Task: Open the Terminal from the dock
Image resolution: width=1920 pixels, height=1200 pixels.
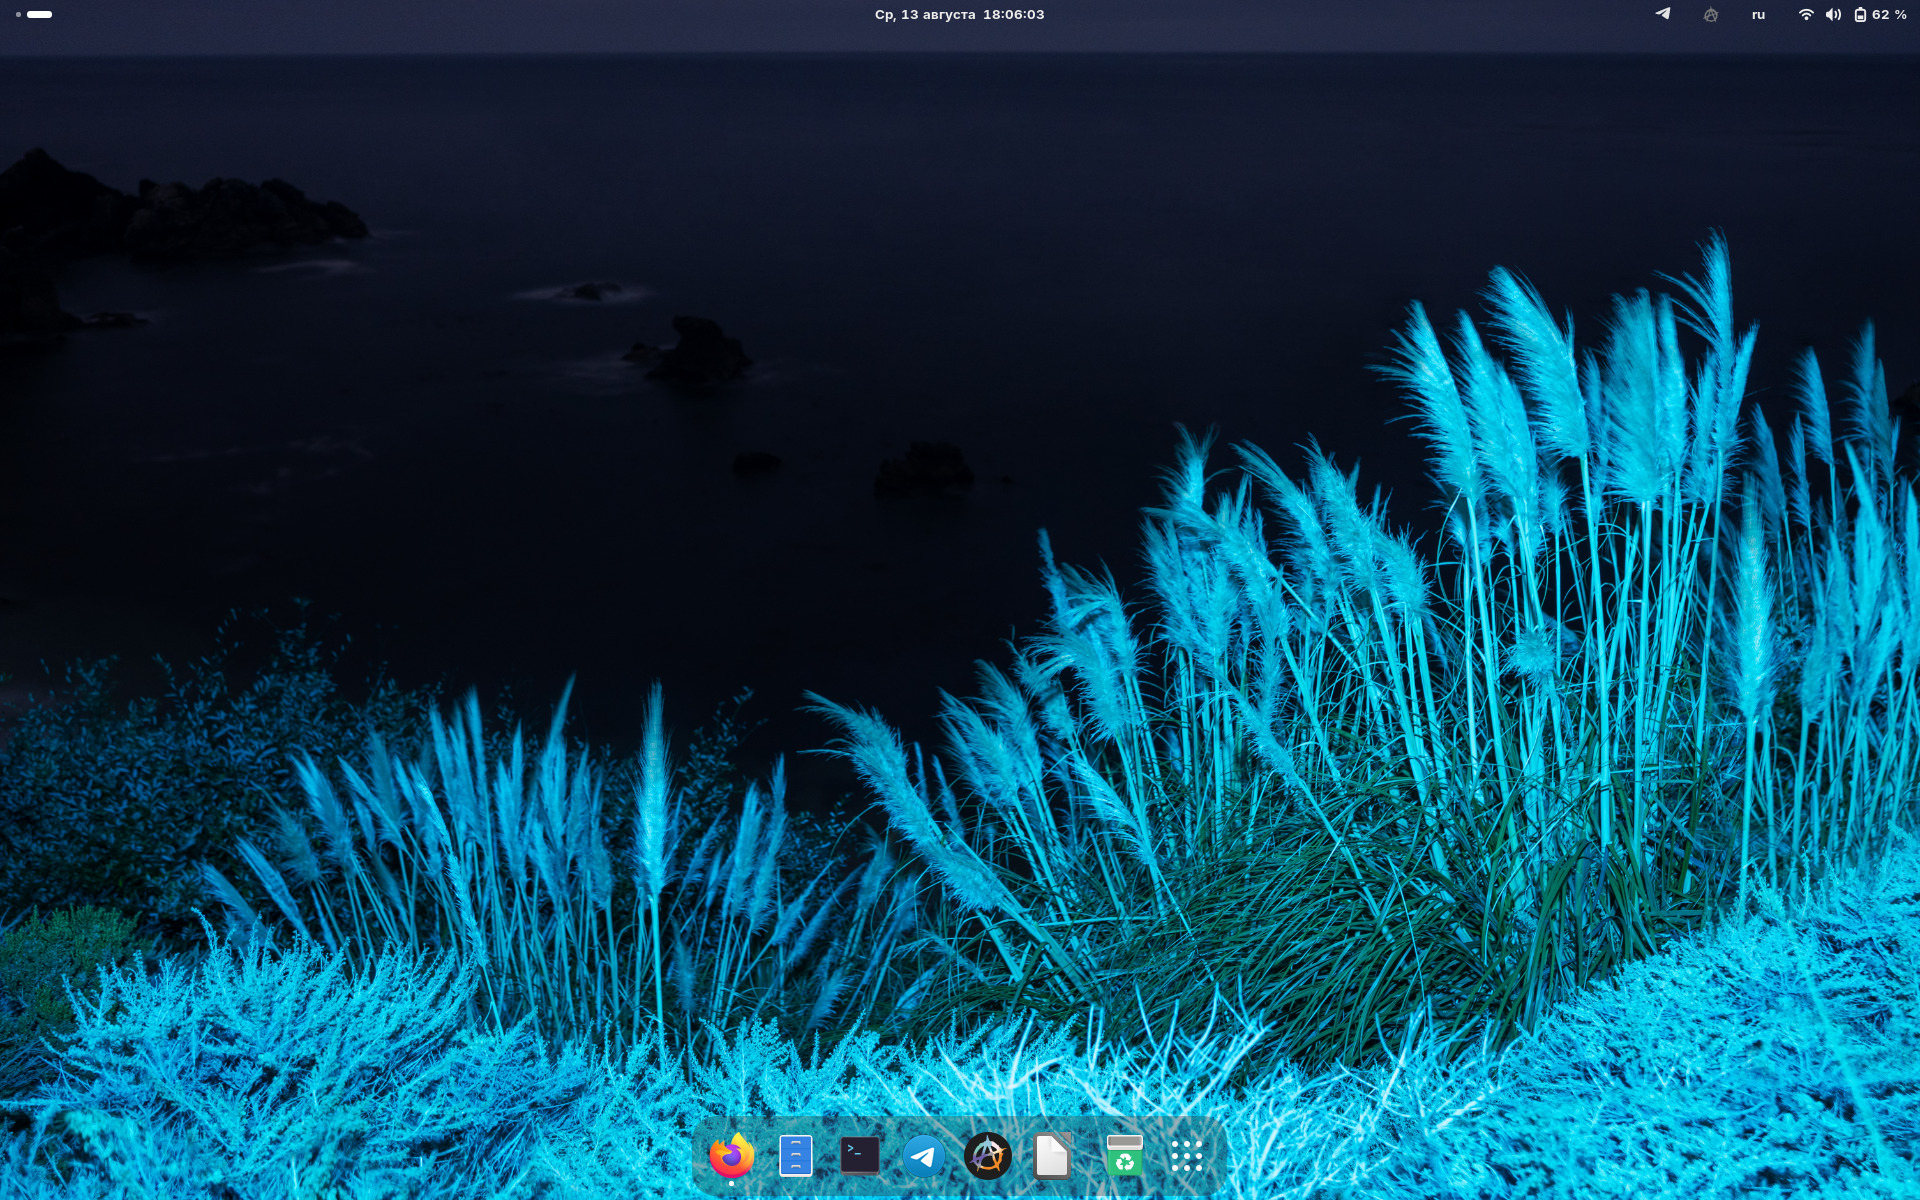Action: tap(859, 1156)
